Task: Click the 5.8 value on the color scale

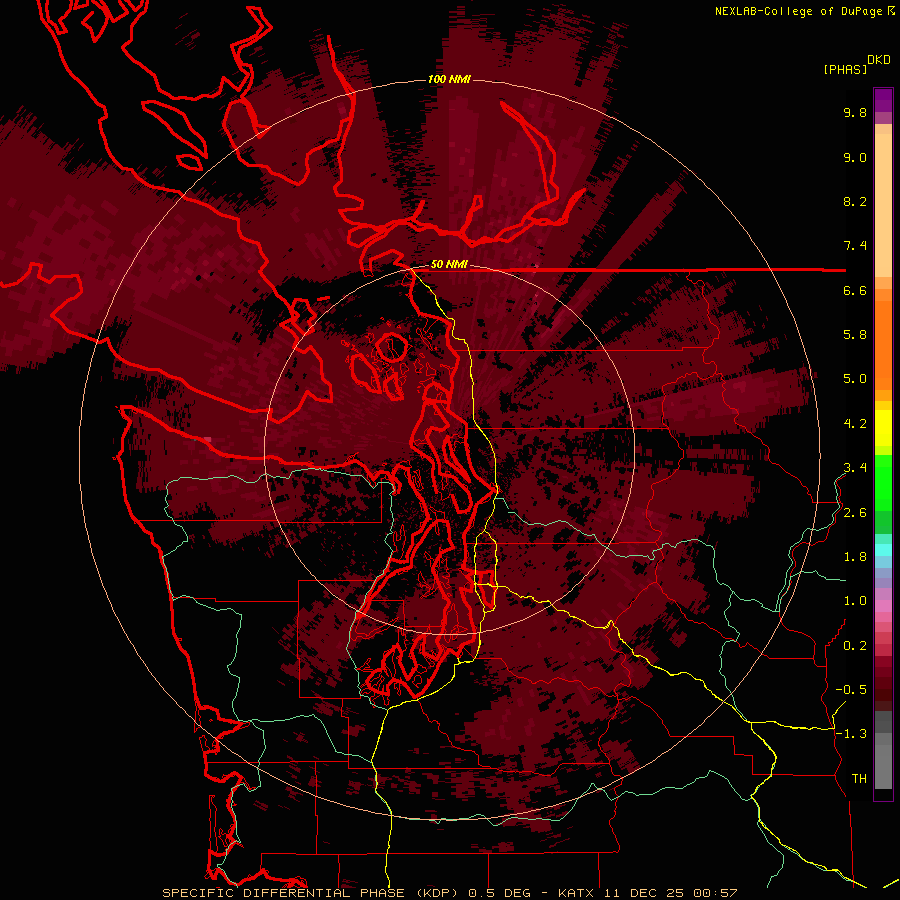Action: pos(855,335)
